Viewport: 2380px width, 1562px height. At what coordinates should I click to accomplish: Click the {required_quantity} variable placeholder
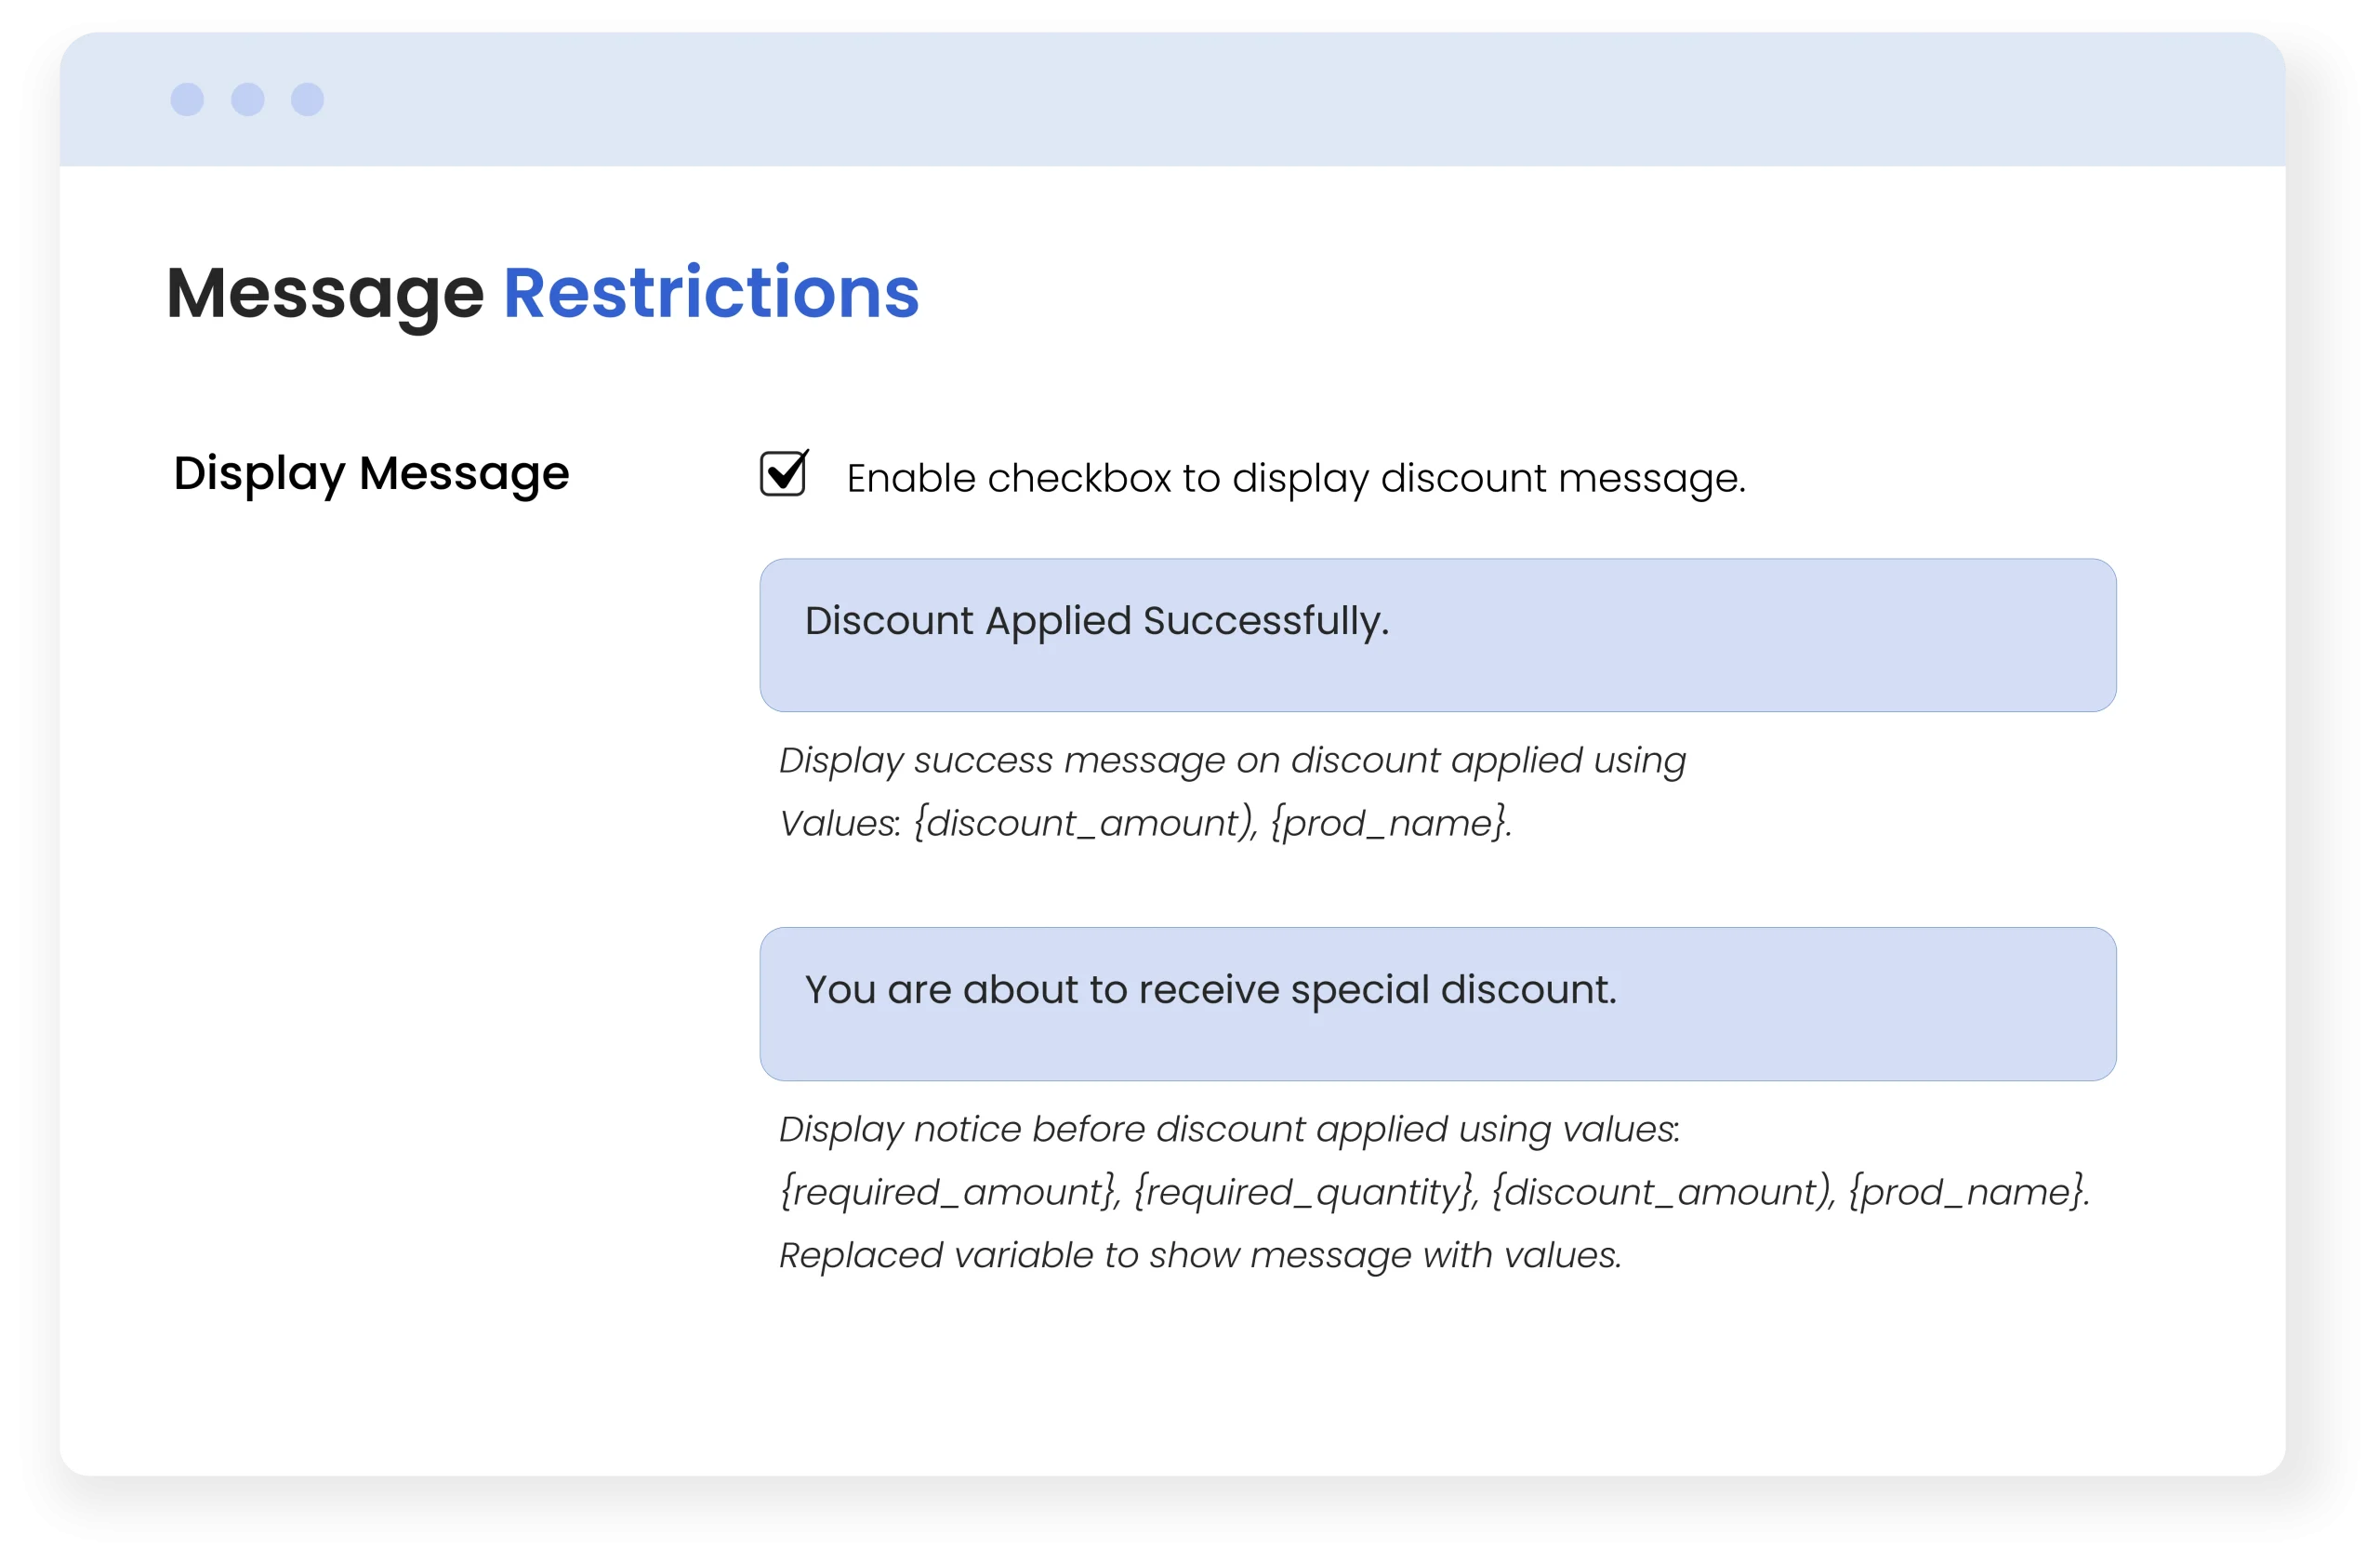pos(1305,1193)
